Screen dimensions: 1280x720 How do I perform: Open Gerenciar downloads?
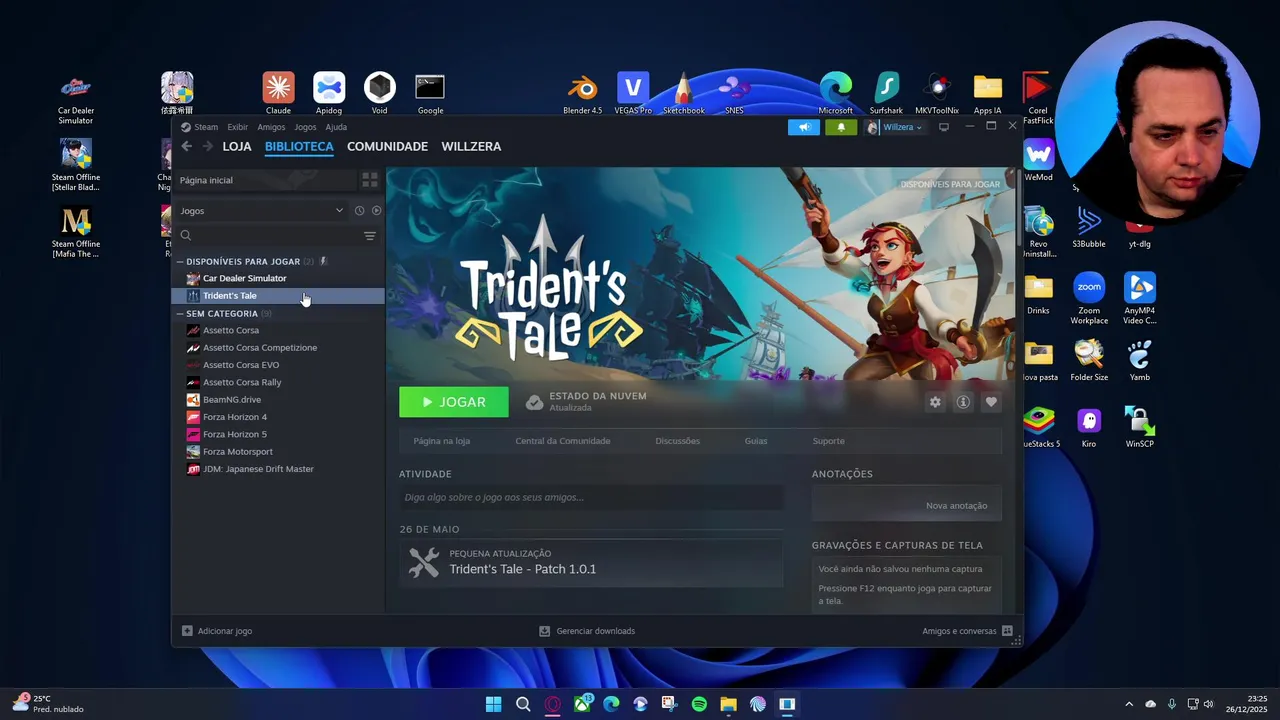[x=587, y=631]
